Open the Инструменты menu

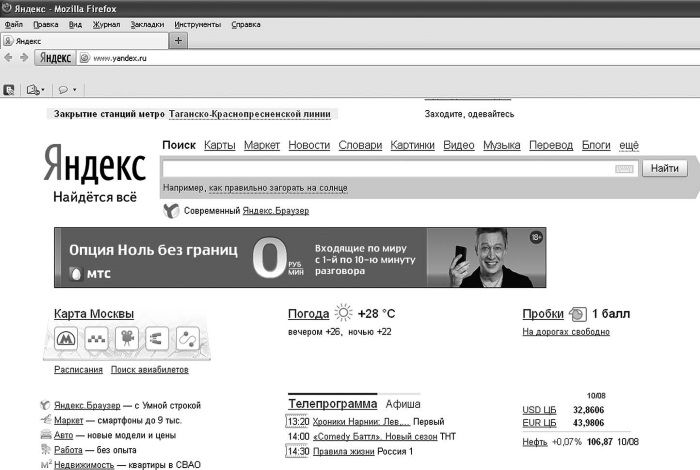[197, 24]
